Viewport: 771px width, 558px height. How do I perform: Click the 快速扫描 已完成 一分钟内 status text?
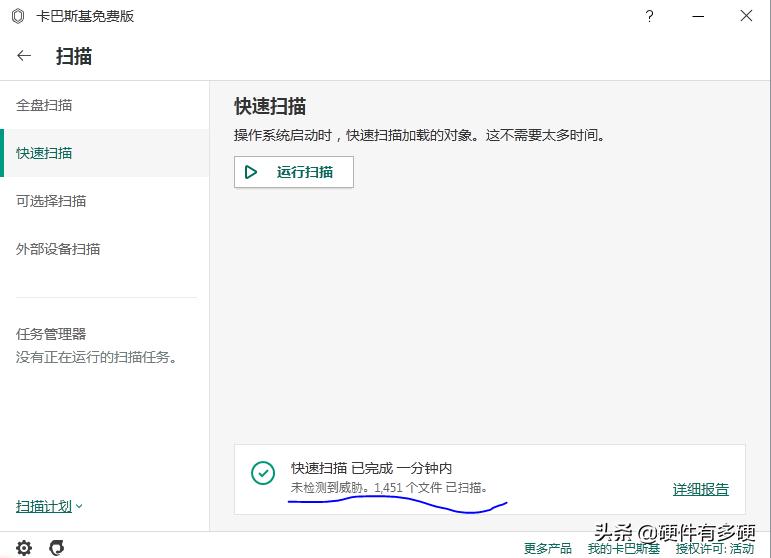(371, 468)
